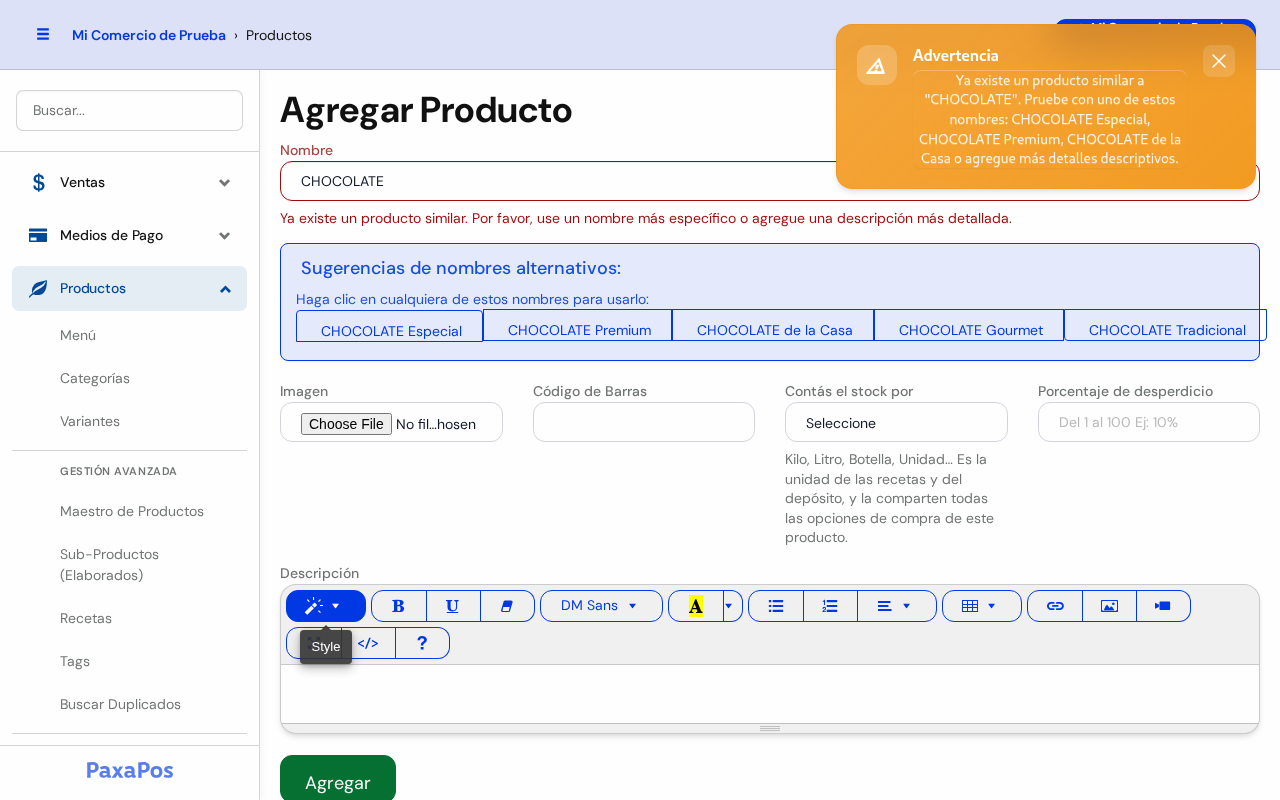Image resolution: width=1280 pixels, height=800 pixels.
Task: Open the Contás el stock por dropdown
Action: tap(896, 422)
